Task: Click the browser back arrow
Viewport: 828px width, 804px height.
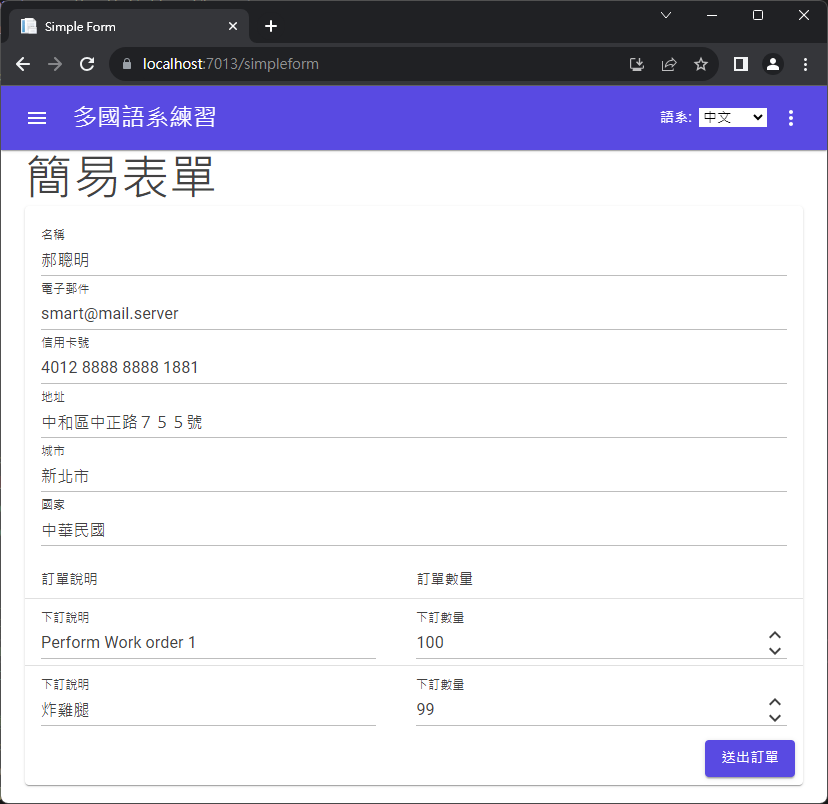Action: 23,64
